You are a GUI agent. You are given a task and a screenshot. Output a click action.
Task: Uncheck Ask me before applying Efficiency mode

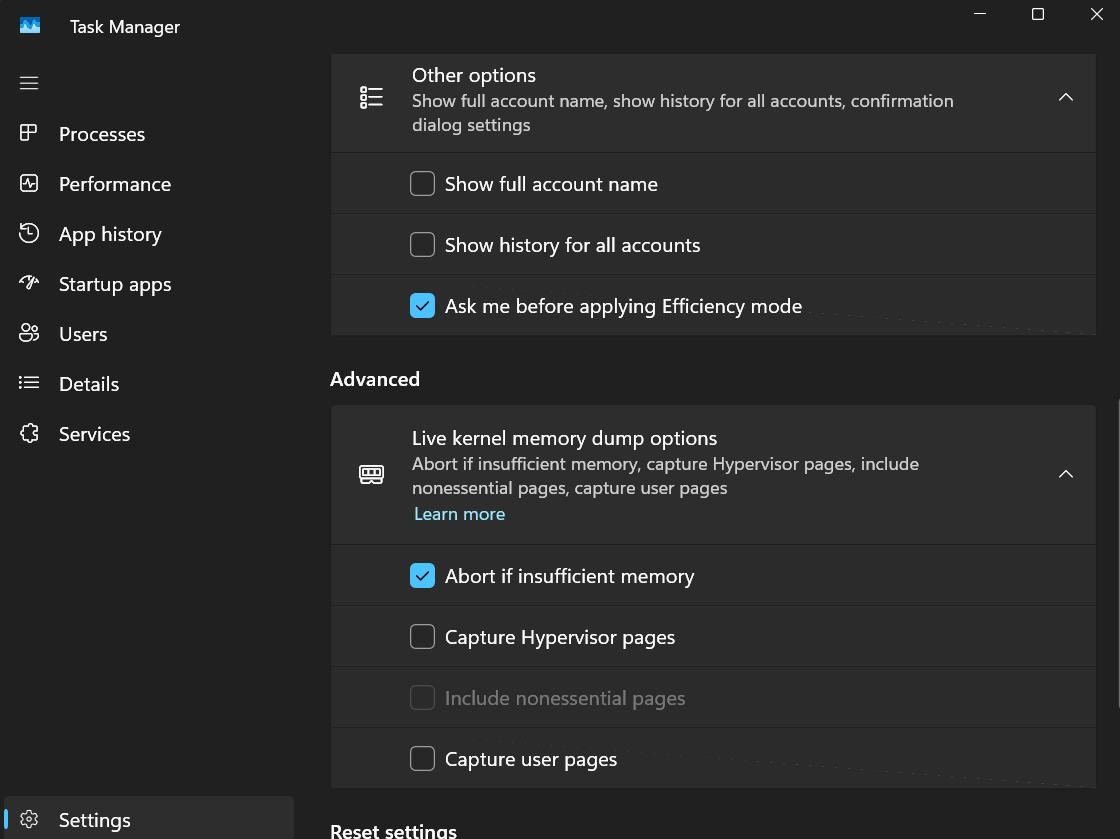coord(422,305)
